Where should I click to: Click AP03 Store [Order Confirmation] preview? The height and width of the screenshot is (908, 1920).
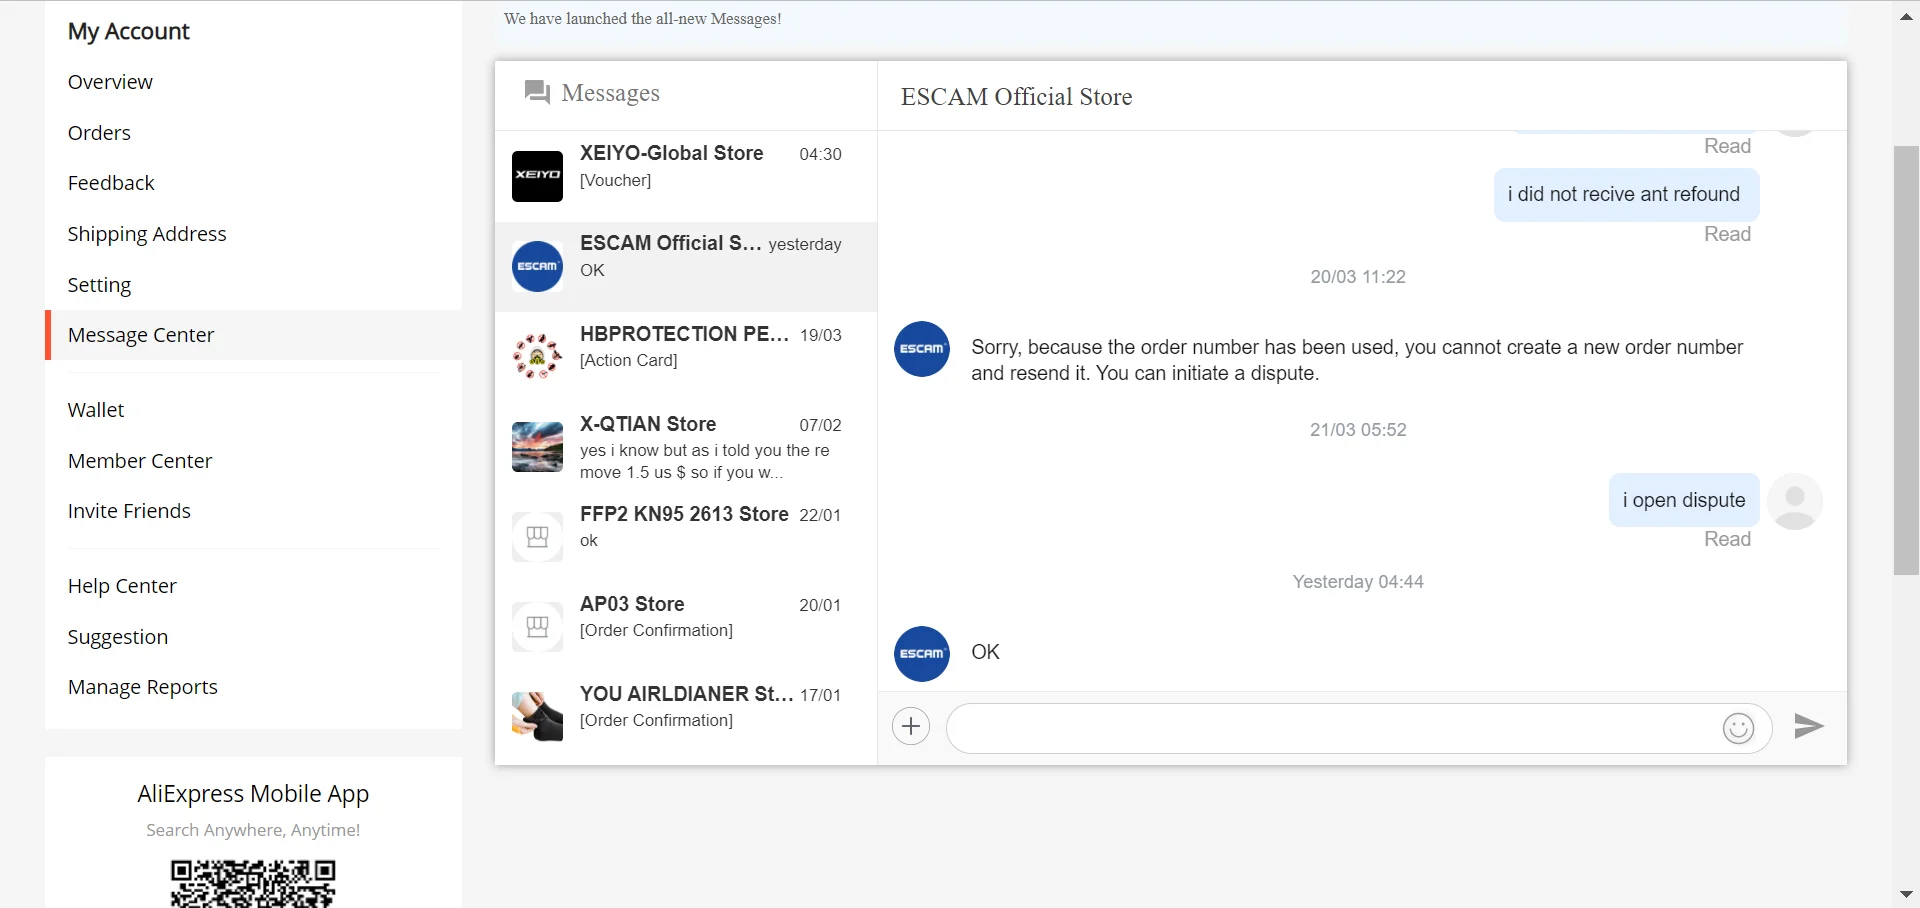pos(656,630)
